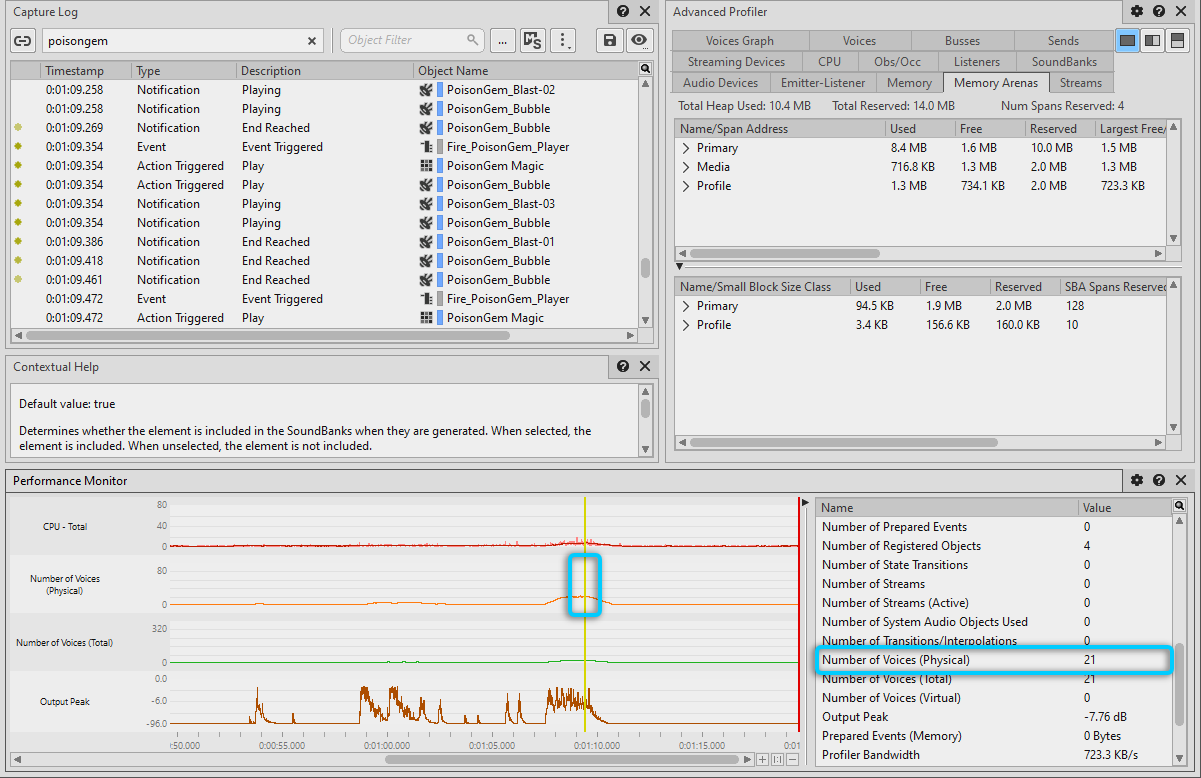Image resolution: width=1201 pixels, height=778 pixels.
Task: Expand the Media memory arena row
Action: click(686, 167)
